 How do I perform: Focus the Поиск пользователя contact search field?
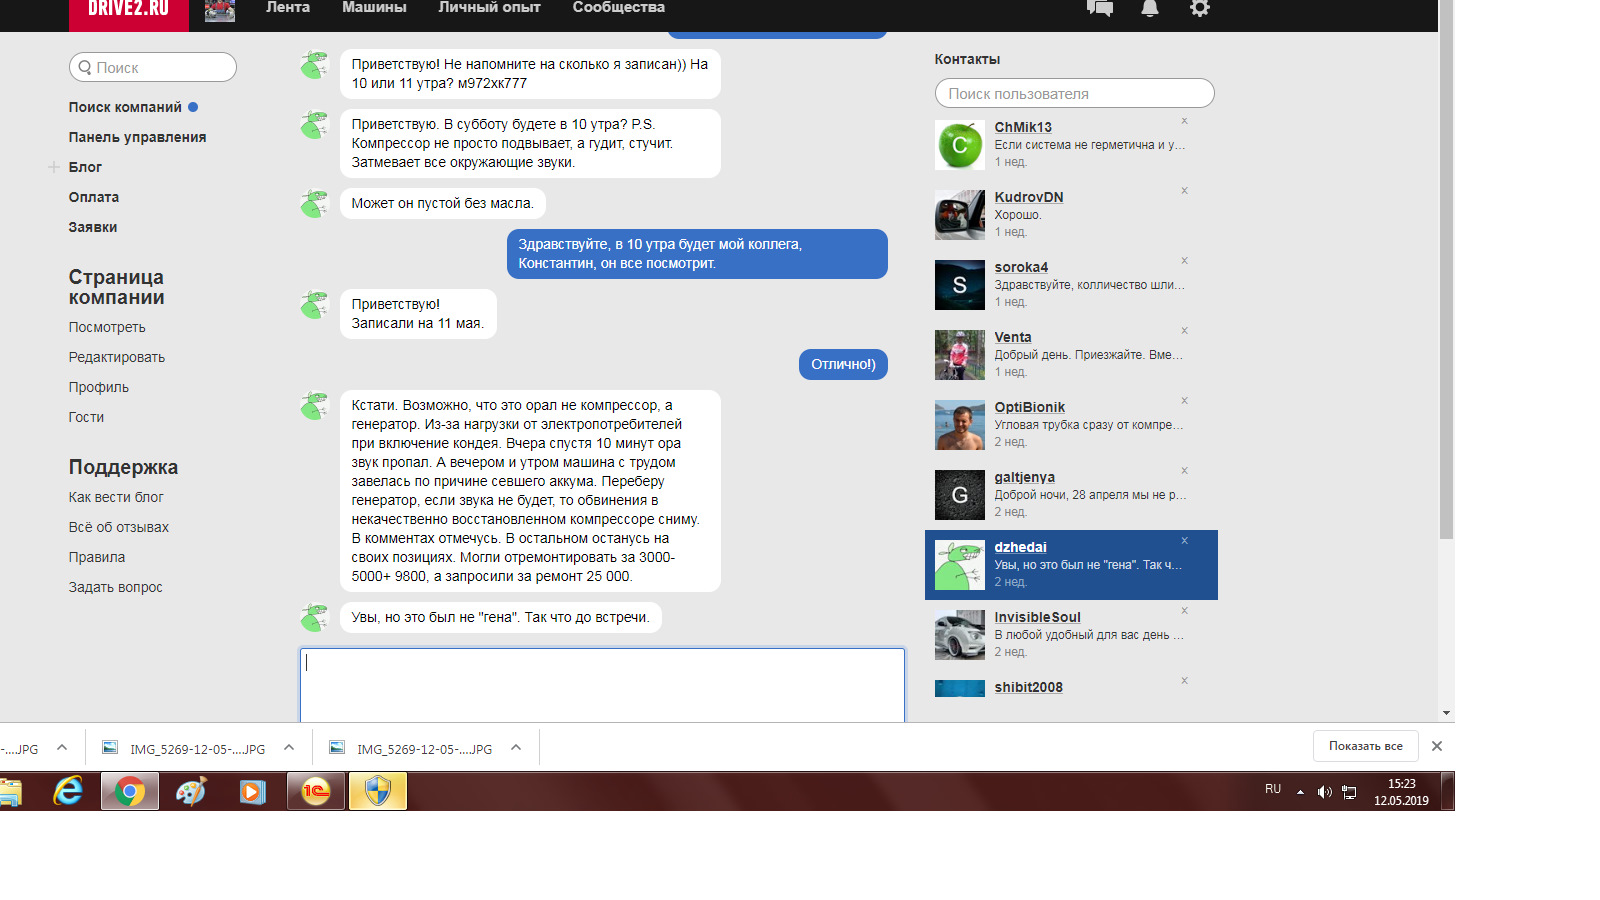click(1074, 93)
